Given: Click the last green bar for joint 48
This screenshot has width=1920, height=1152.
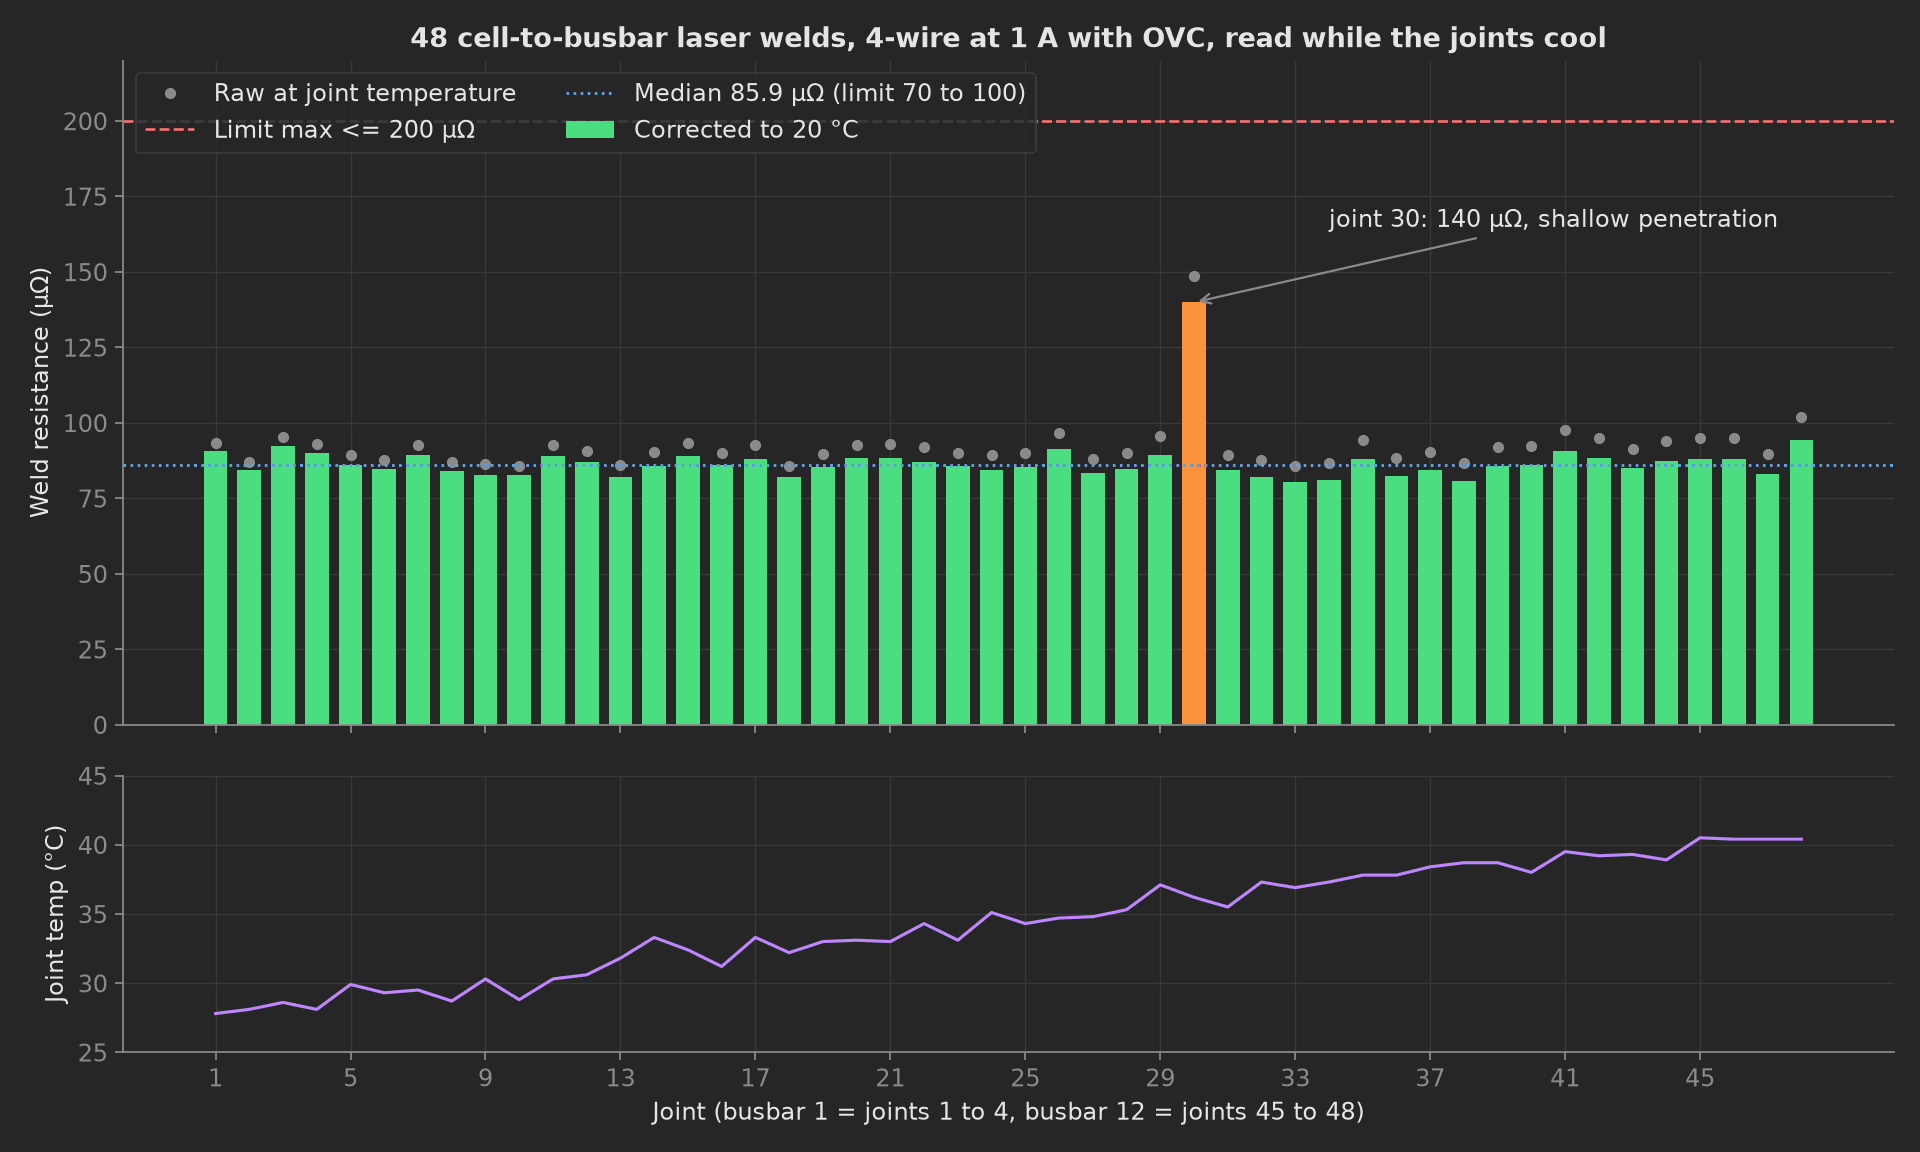Looking at the screenshot, I should [1801, 582].
